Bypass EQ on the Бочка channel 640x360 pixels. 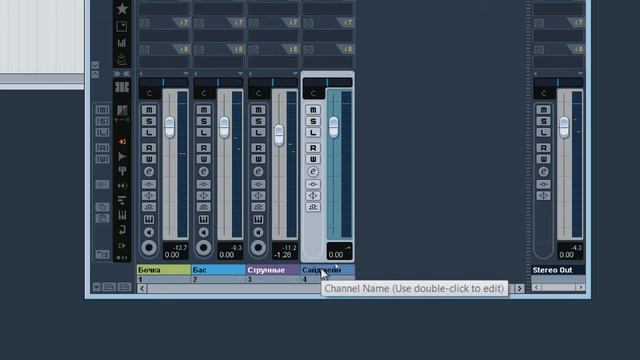click(x=149, y=196)
